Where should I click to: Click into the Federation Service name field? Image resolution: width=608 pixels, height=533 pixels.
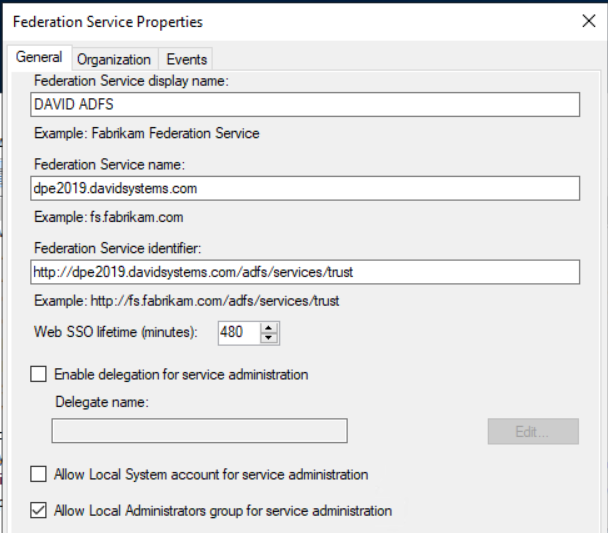click(x=305, y=188)
